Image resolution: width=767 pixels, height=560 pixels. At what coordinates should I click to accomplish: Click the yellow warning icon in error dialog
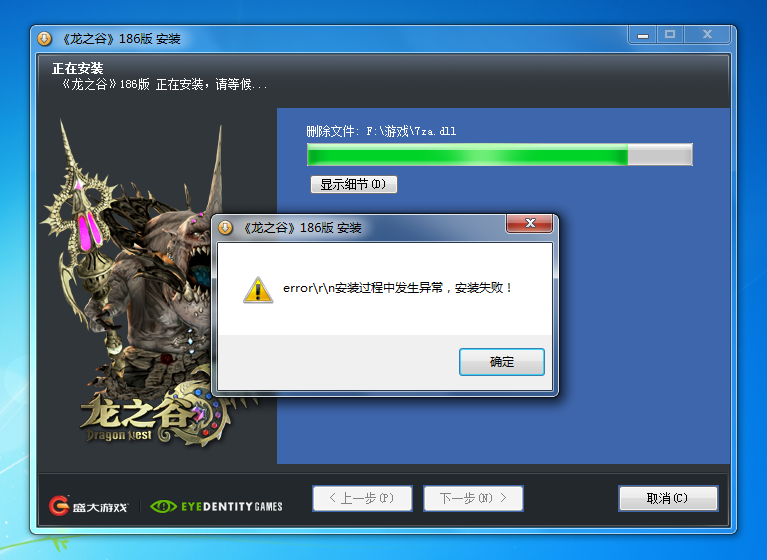[258, 289]
